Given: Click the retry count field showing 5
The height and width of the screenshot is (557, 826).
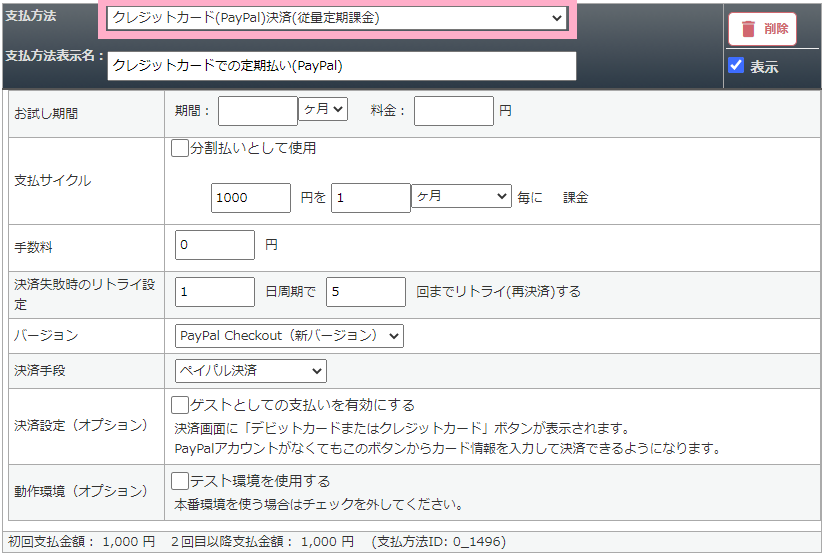Looking at the screenshot, I should click(x=366, y=292).
